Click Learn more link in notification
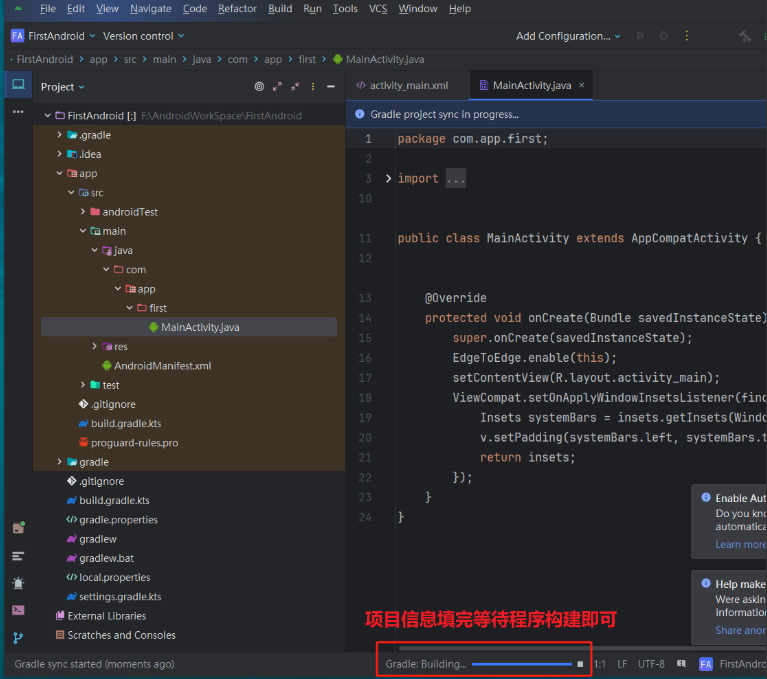This screenshot has height=679, width=767. pyautogui.click(x=741, y=544)
